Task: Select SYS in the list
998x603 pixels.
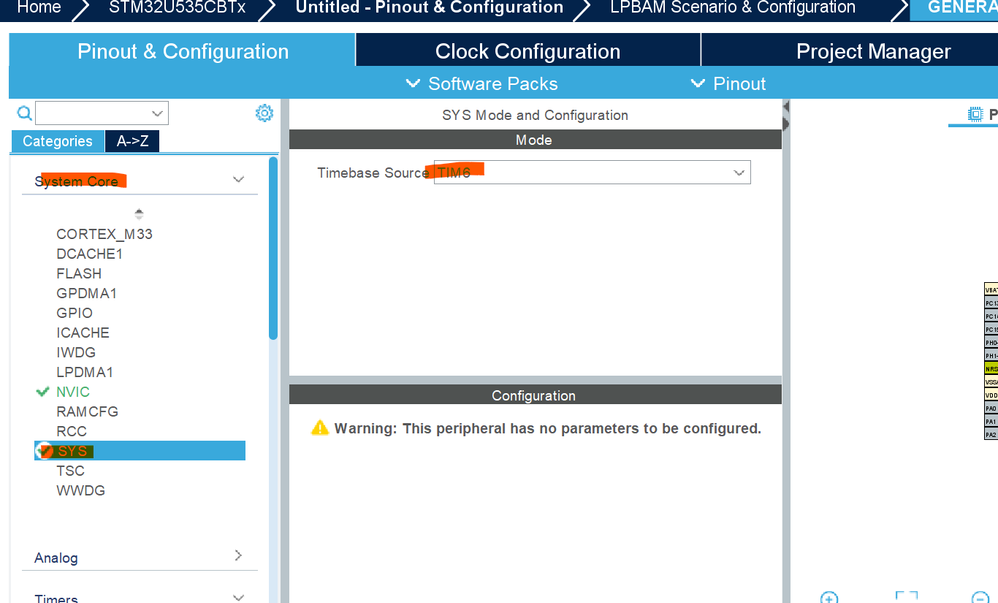Action: (x=139, y=451)
